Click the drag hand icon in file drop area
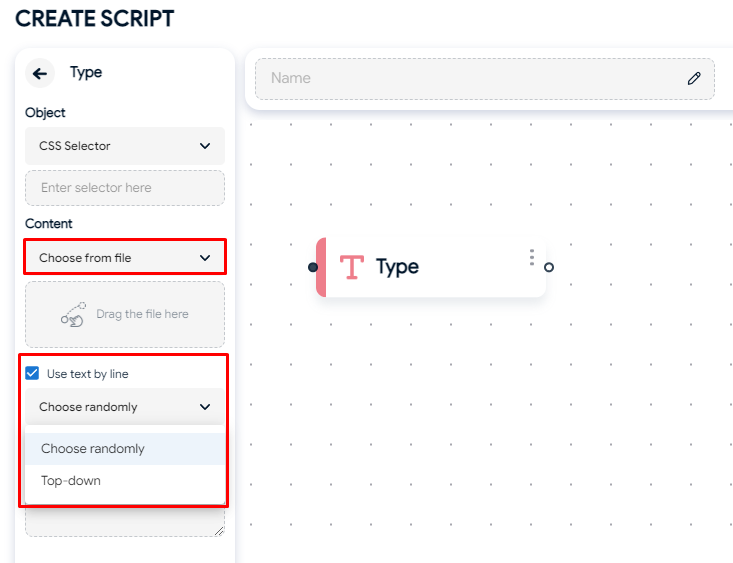The height and width of the screenshot is (563, 733). 73,314
